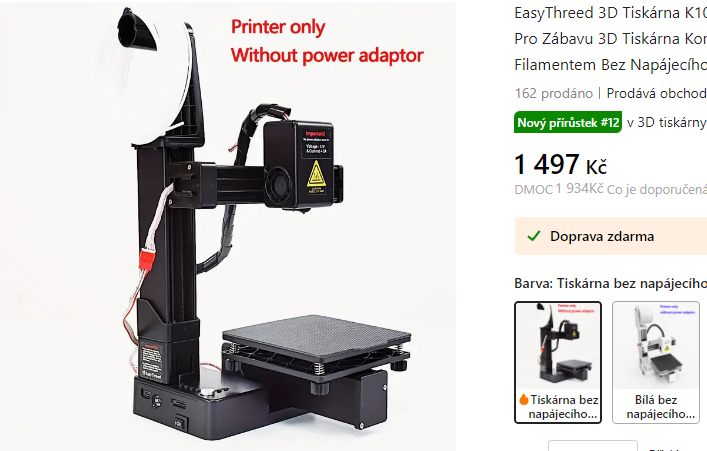Open the 'Doprava zdarma' free shipping banner

coord(611,236)
